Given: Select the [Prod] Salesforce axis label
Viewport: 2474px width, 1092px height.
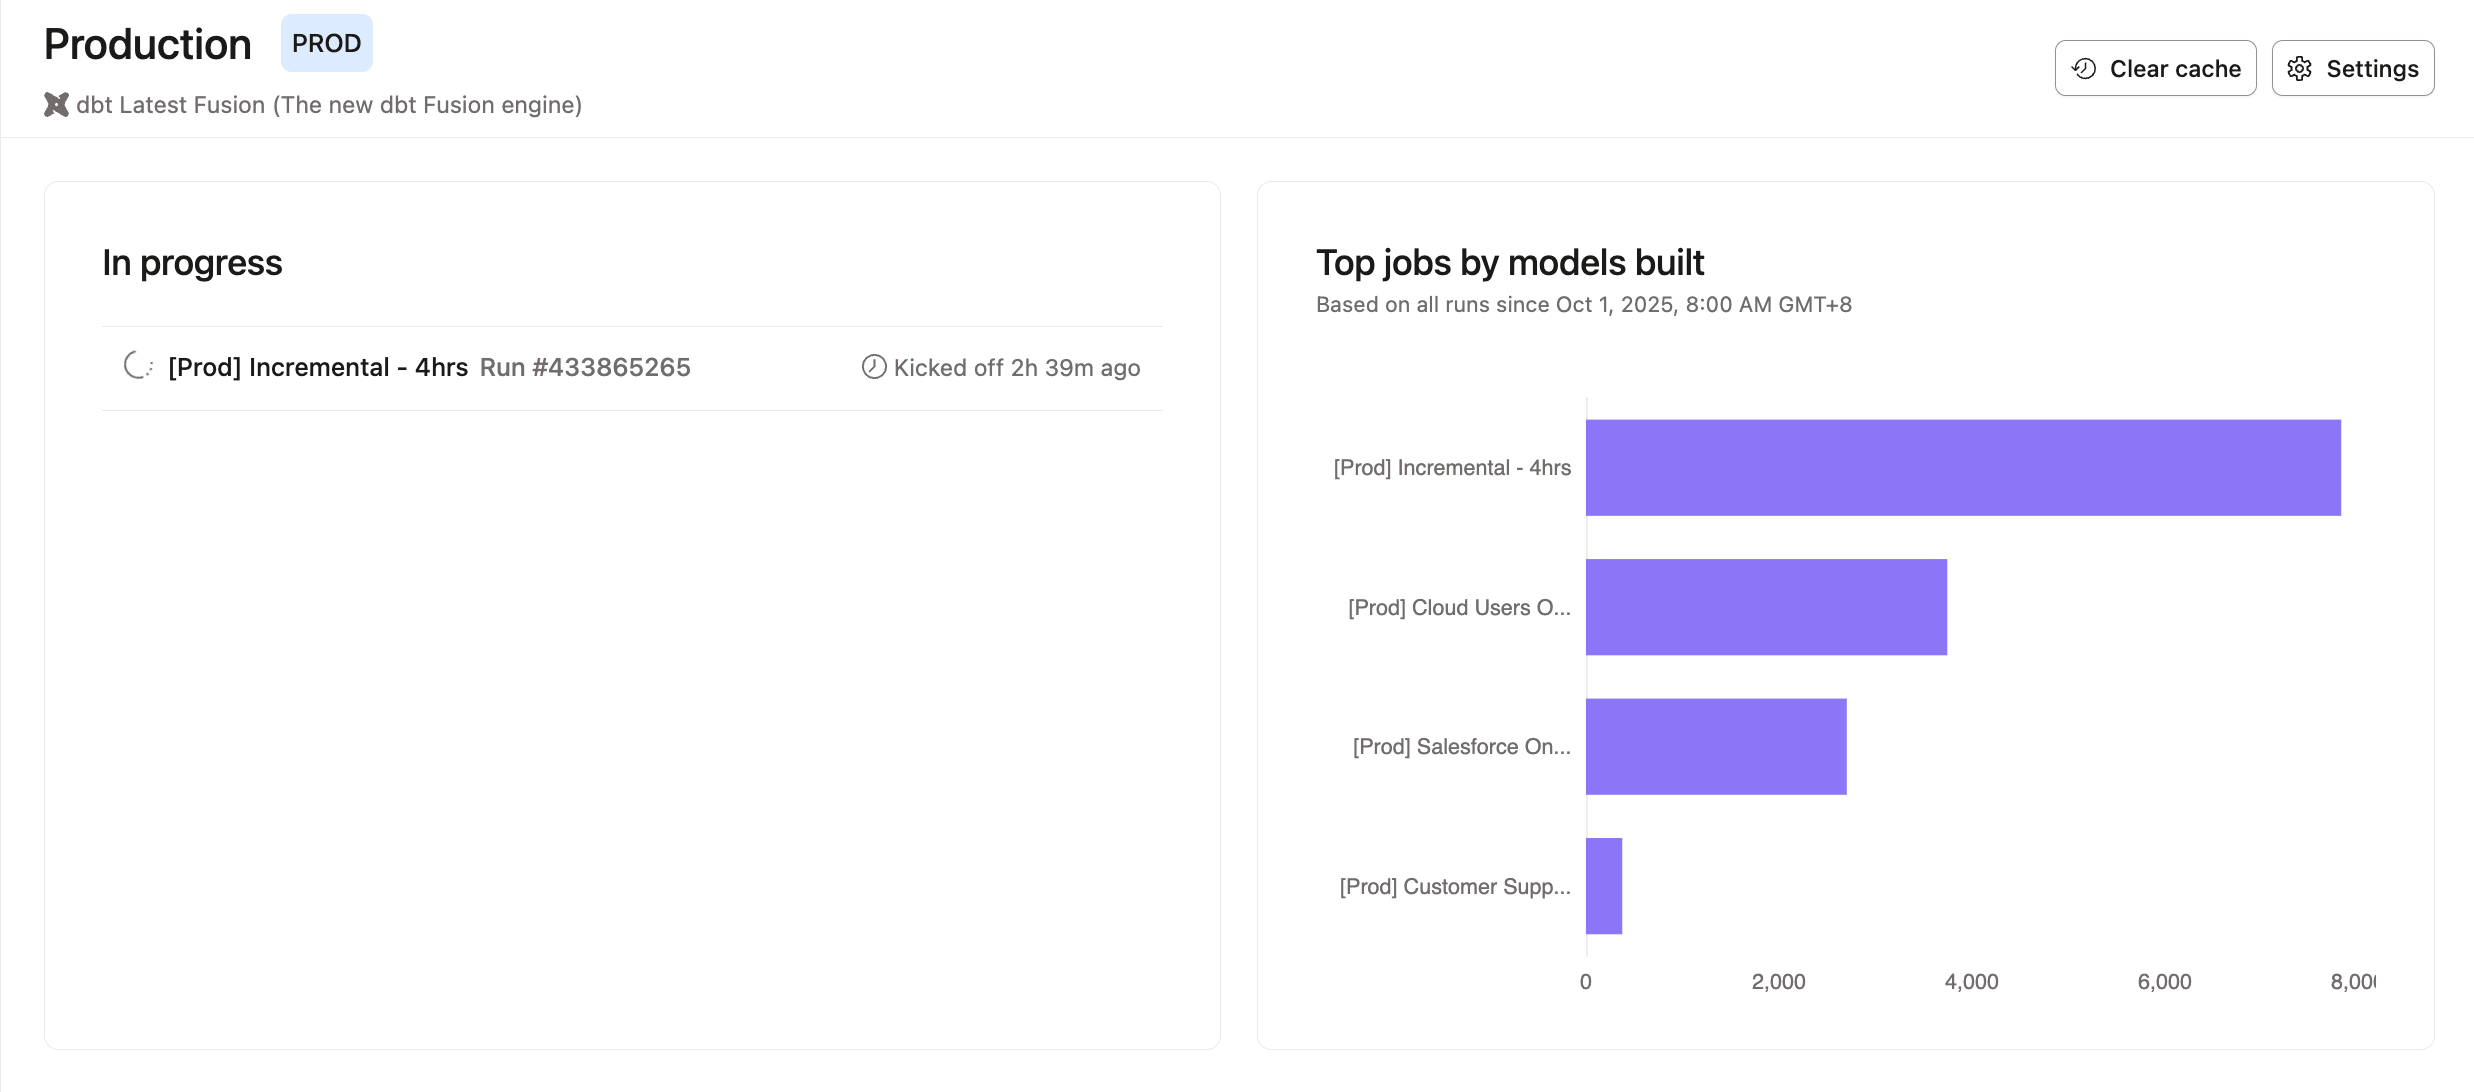Looking at the screenshot, I should tap(1461, 746).
